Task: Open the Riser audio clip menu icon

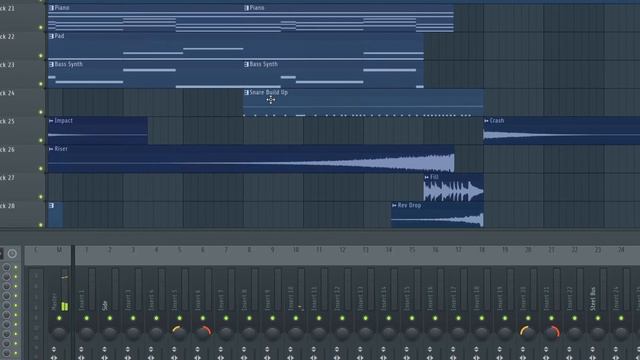Action: click(x=51, y=149)
